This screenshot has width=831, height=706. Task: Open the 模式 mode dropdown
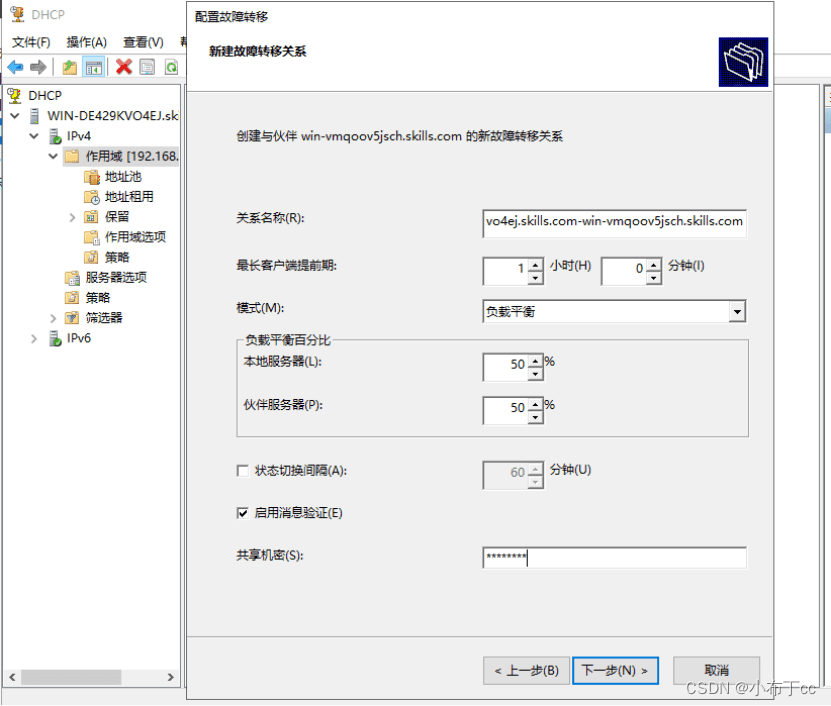[737, 312]
